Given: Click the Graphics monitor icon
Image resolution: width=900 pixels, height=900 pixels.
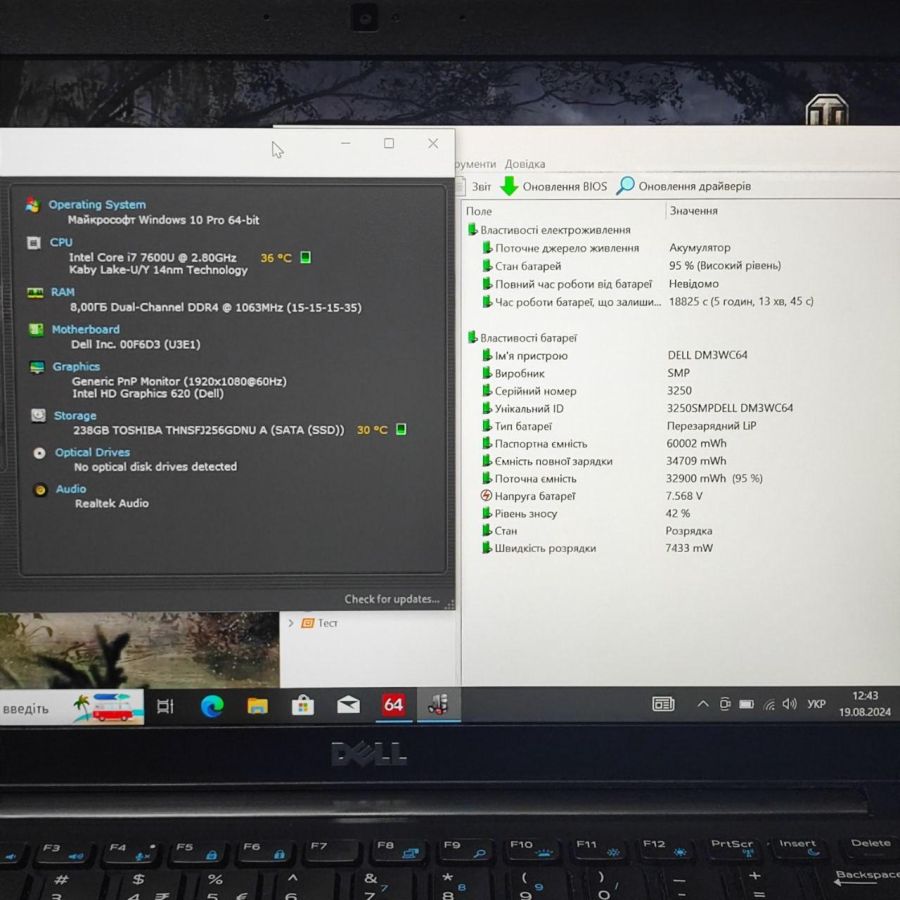Looking at the screenshot, I should (x=37, y=367).
